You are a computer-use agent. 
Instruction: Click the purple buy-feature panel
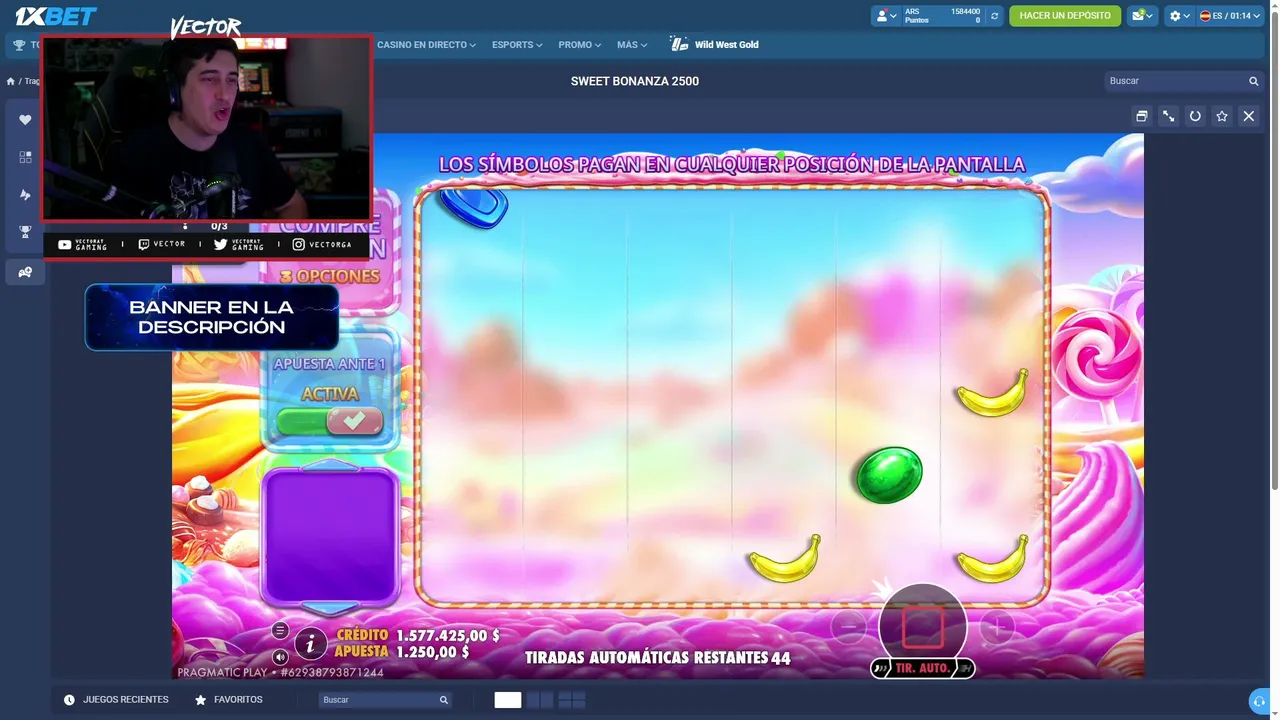click(x=330, y=536)
